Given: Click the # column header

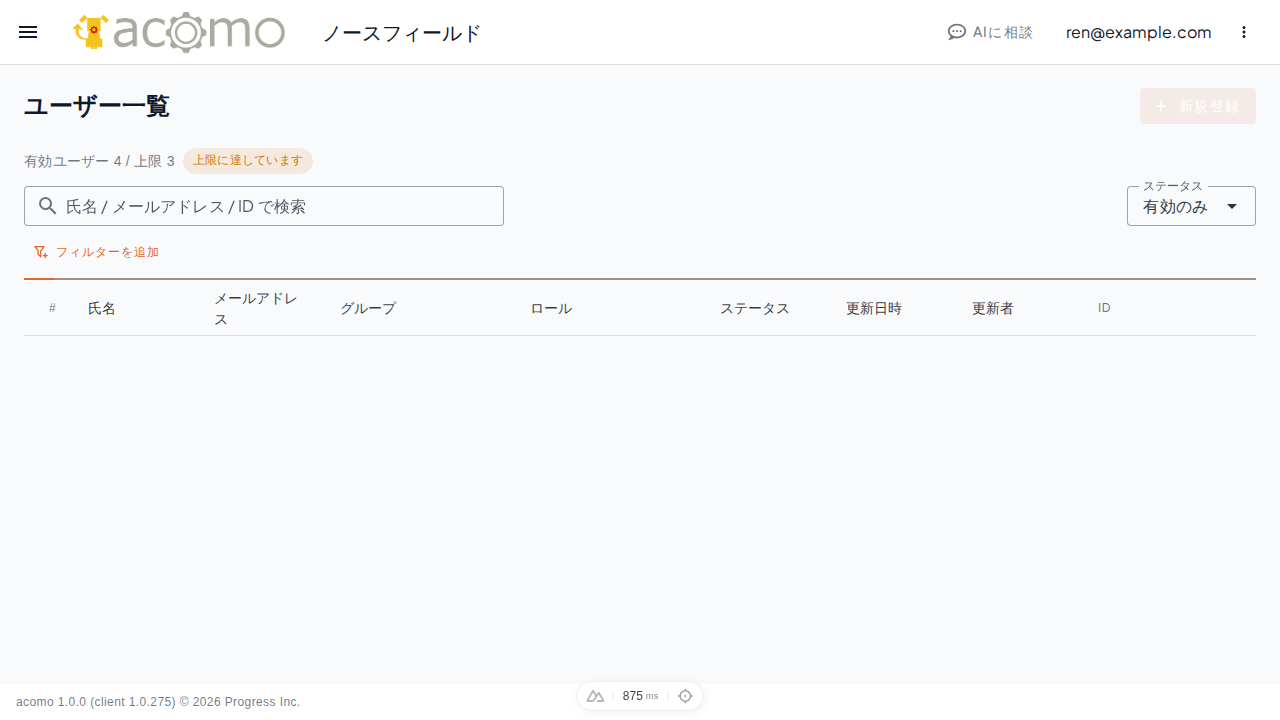Looking at the screenshot, I should pyautogui.click(x=52, y=308).
